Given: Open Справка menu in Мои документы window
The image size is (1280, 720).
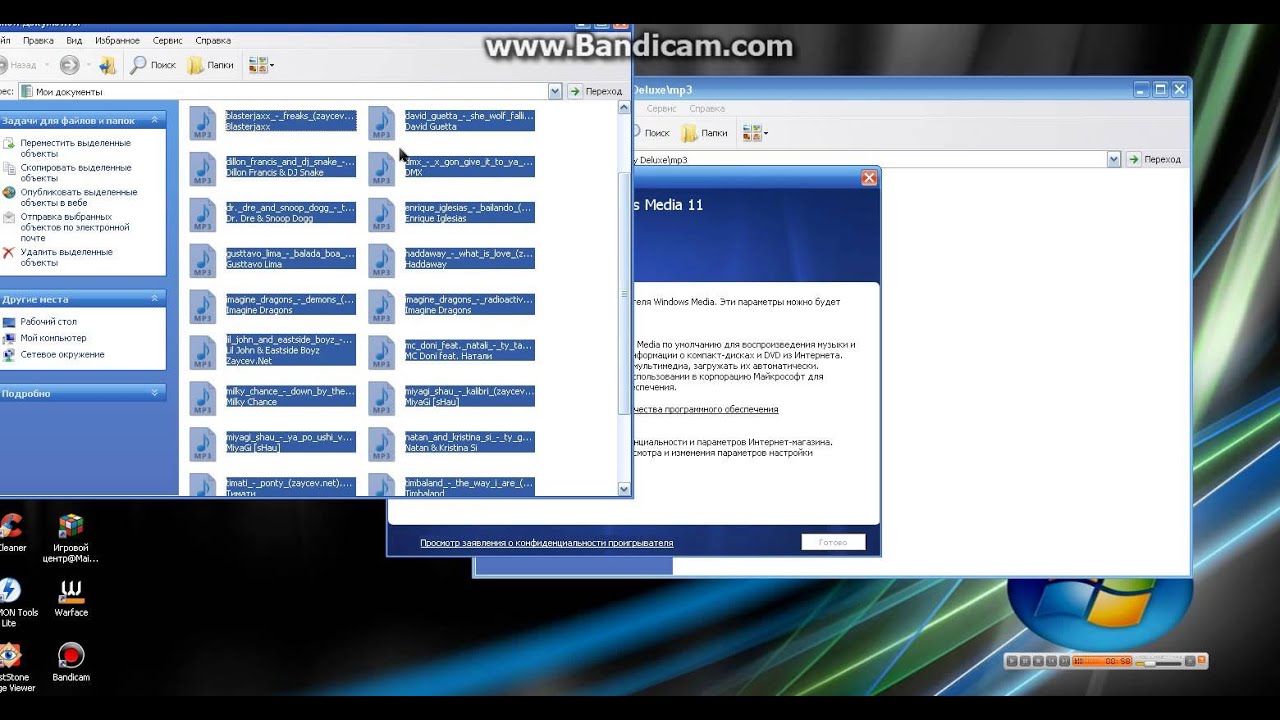Looking at the screenshot, I should 213,41.
